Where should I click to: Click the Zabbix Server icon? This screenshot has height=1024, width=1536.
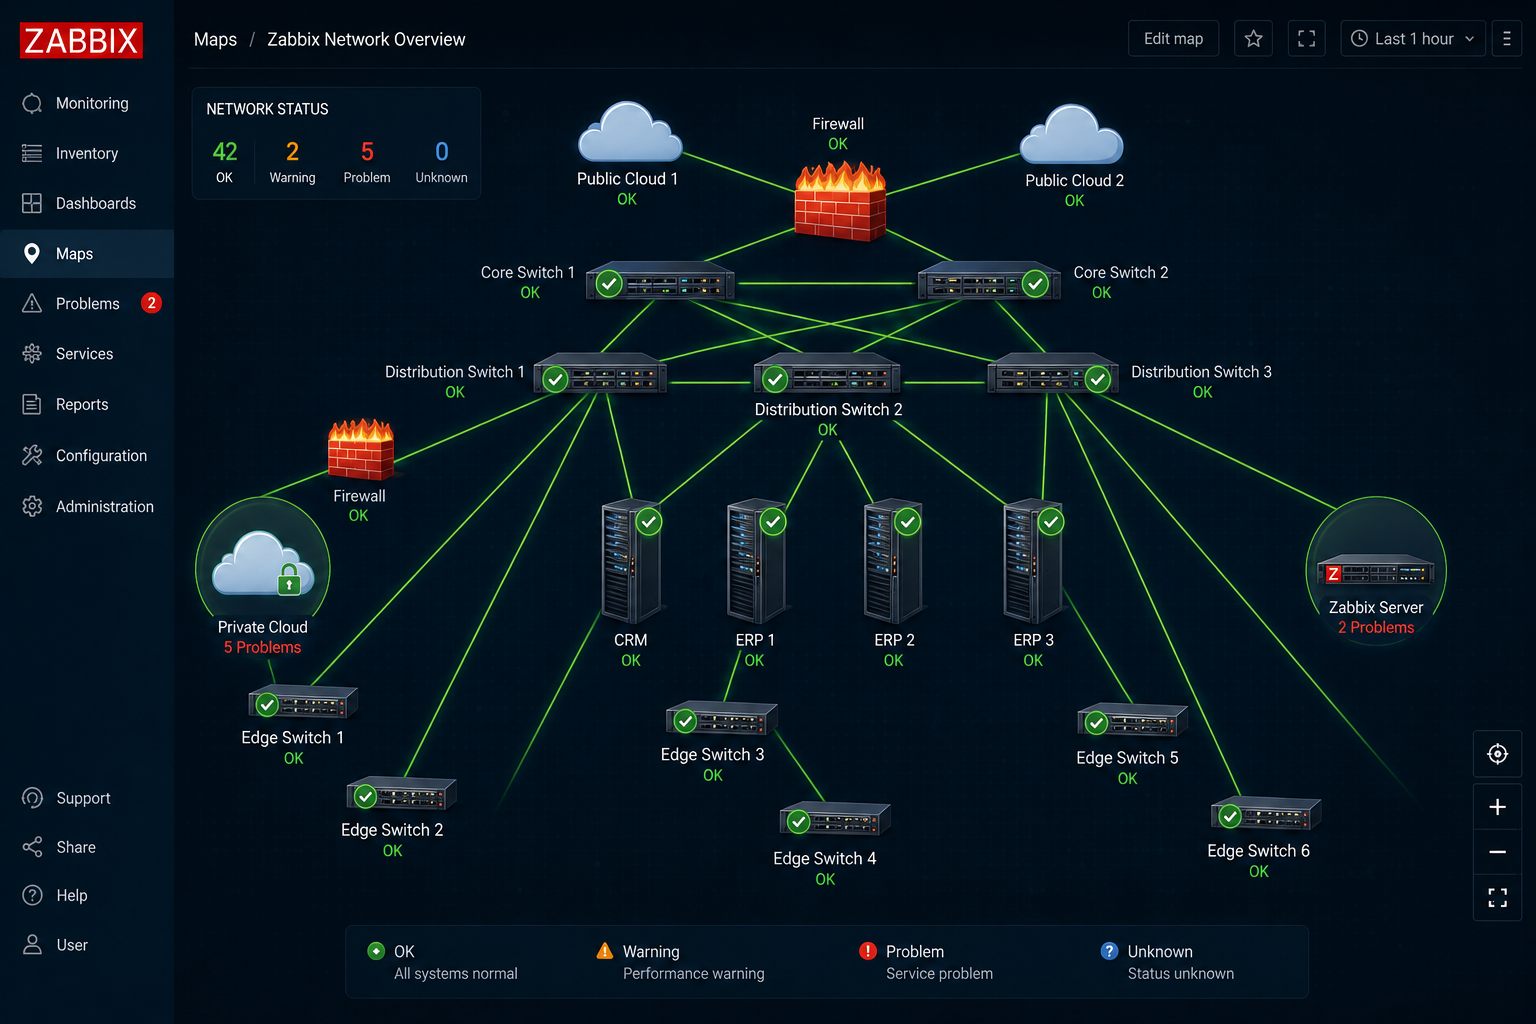[x=1375, y=571]
